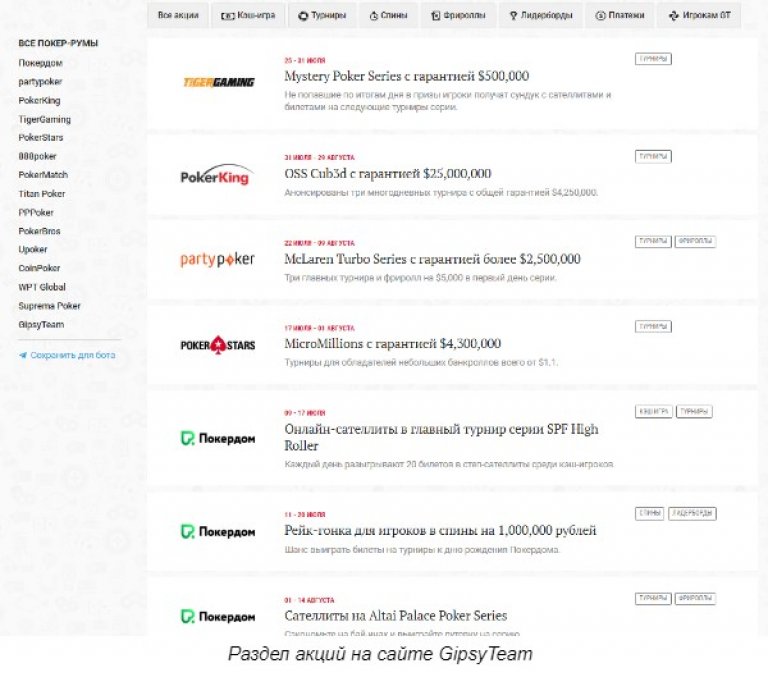Click Турниры tag on SPF High Roller row
The width and height of the screenshot is (768, 677).
(694, 411)
